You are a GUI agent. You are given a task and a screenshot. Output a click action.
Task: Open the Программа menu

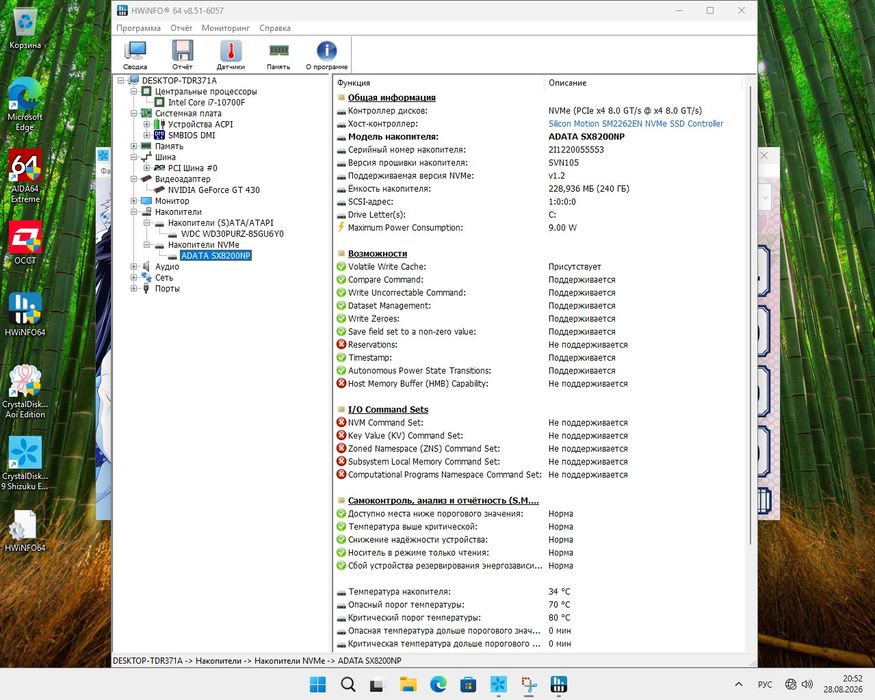point(138,28)
